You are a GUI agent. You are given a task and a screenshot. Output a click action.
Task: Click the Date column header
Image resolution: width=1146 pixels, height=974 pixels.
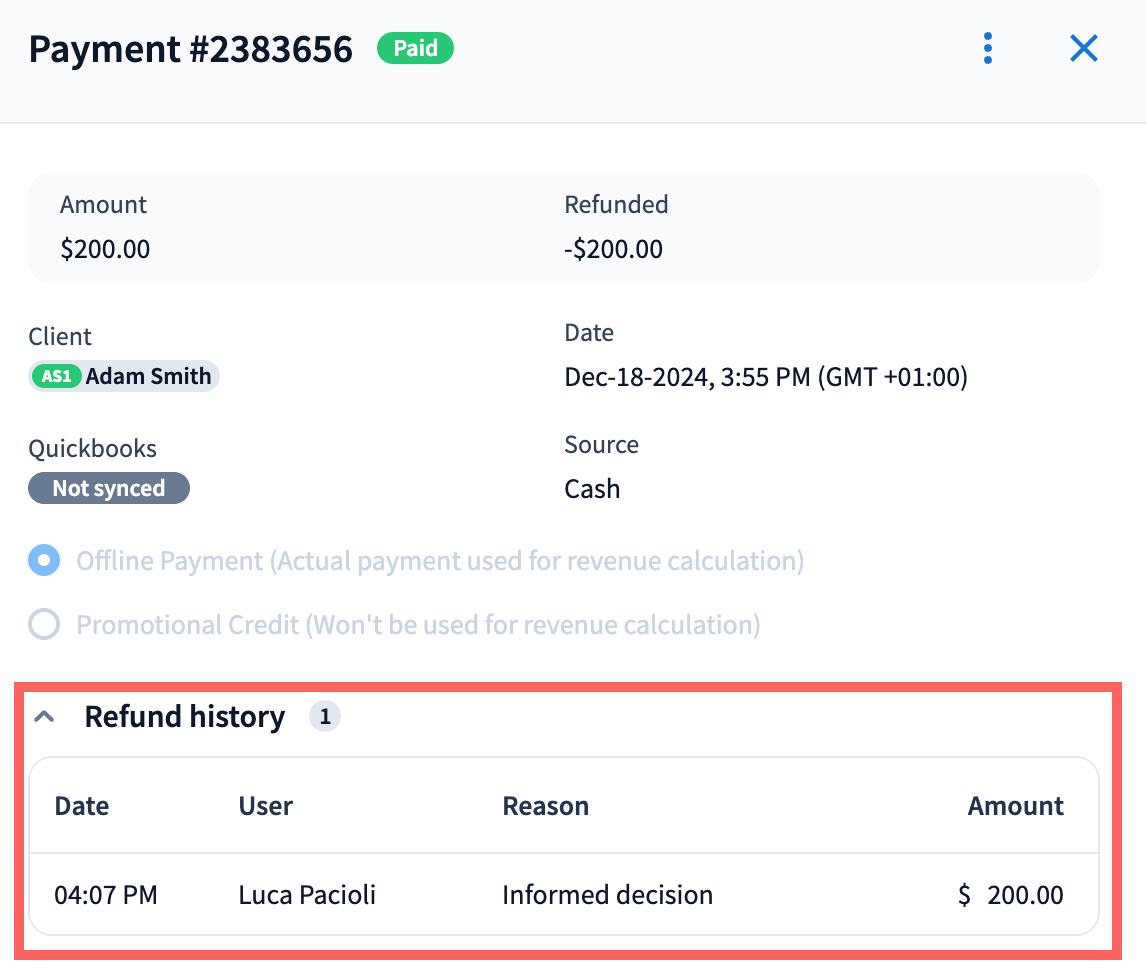tap(82, 806)
